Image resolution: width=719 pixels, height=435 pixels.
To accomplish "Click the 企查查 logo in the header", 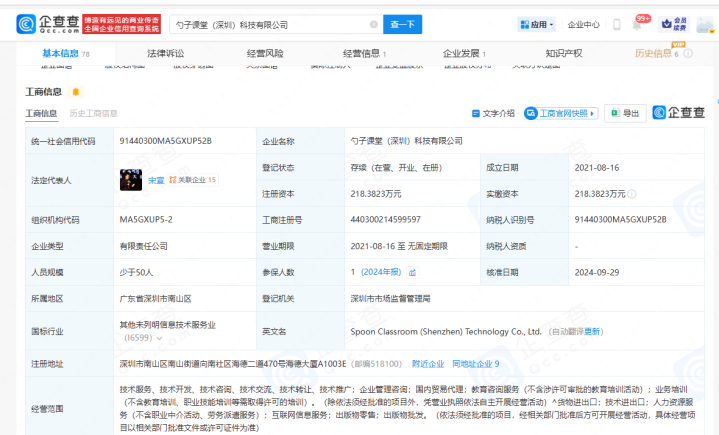I will (x=45, y=24).
